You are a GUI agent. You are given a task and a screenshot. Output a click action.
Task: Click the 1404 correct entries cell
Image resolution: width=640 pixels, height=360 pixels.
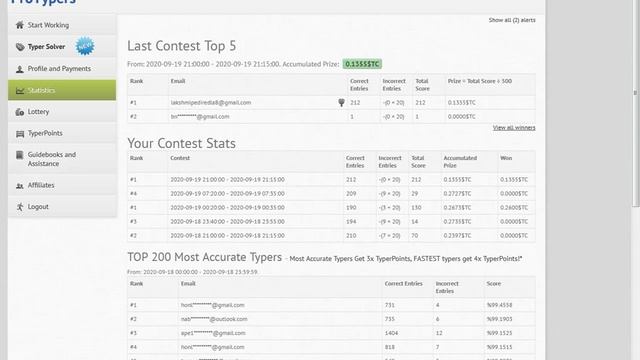pyautogui.click(x=391, y=333)
